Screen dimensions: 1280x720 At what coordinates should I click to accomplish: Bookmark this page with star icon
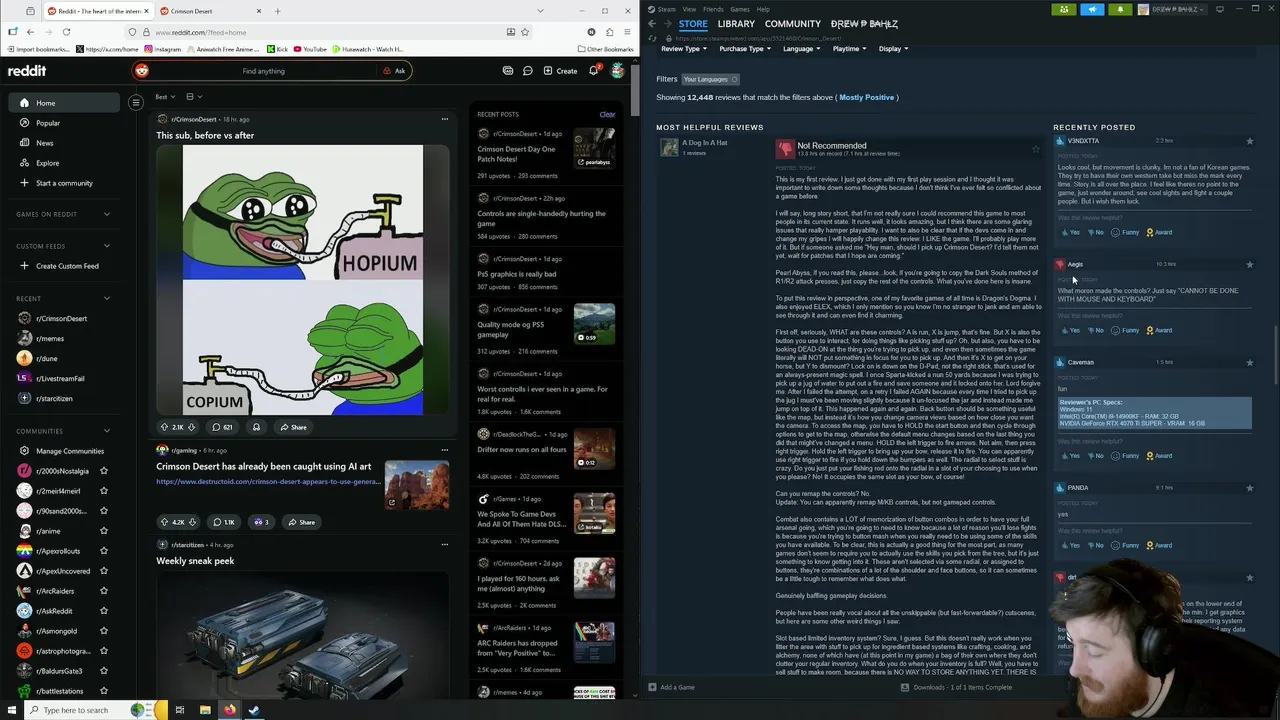524,32
